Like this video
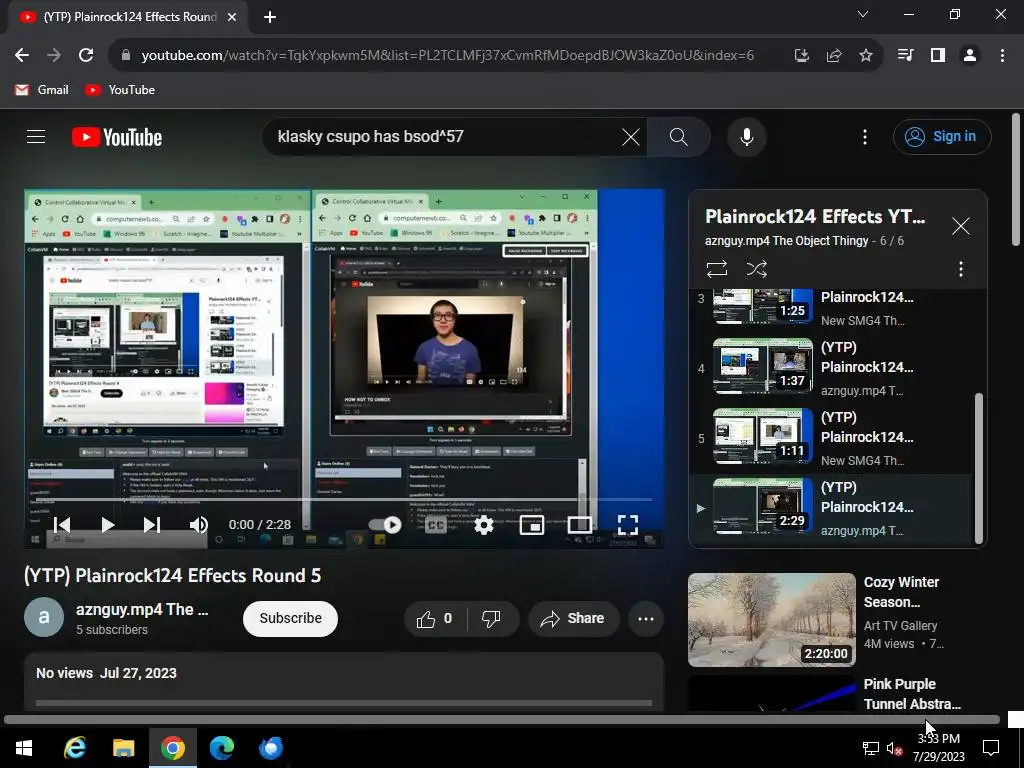 (436, 618)
